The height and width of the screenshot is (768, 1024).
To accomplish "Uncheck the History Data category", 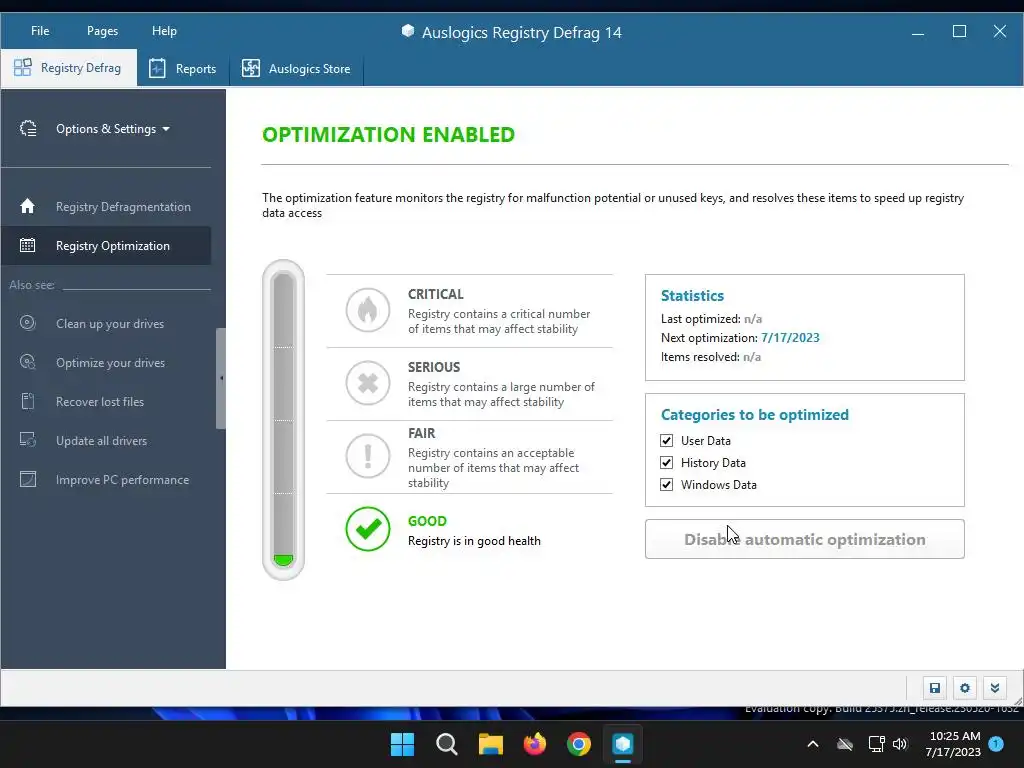I will (x=666, y=462).
